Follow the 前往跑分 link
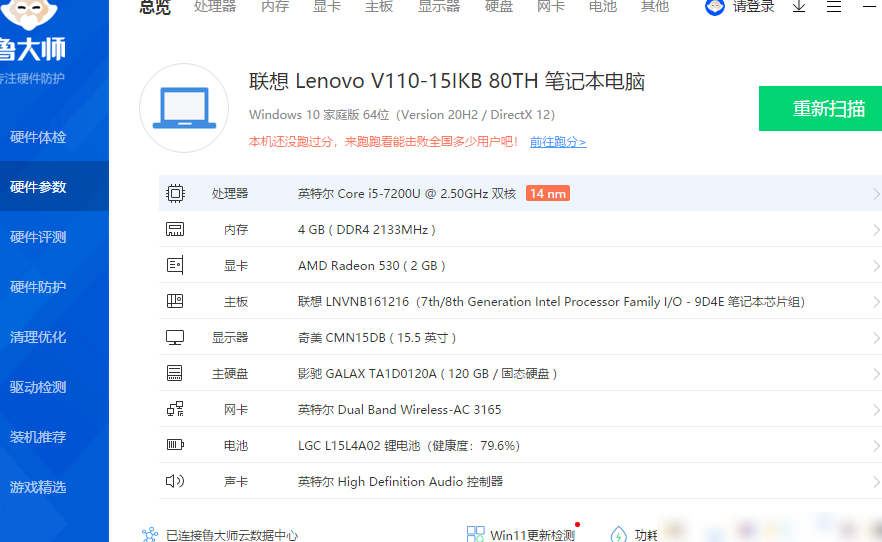Viewport: 882px width, 542px height. coord(558,142)
